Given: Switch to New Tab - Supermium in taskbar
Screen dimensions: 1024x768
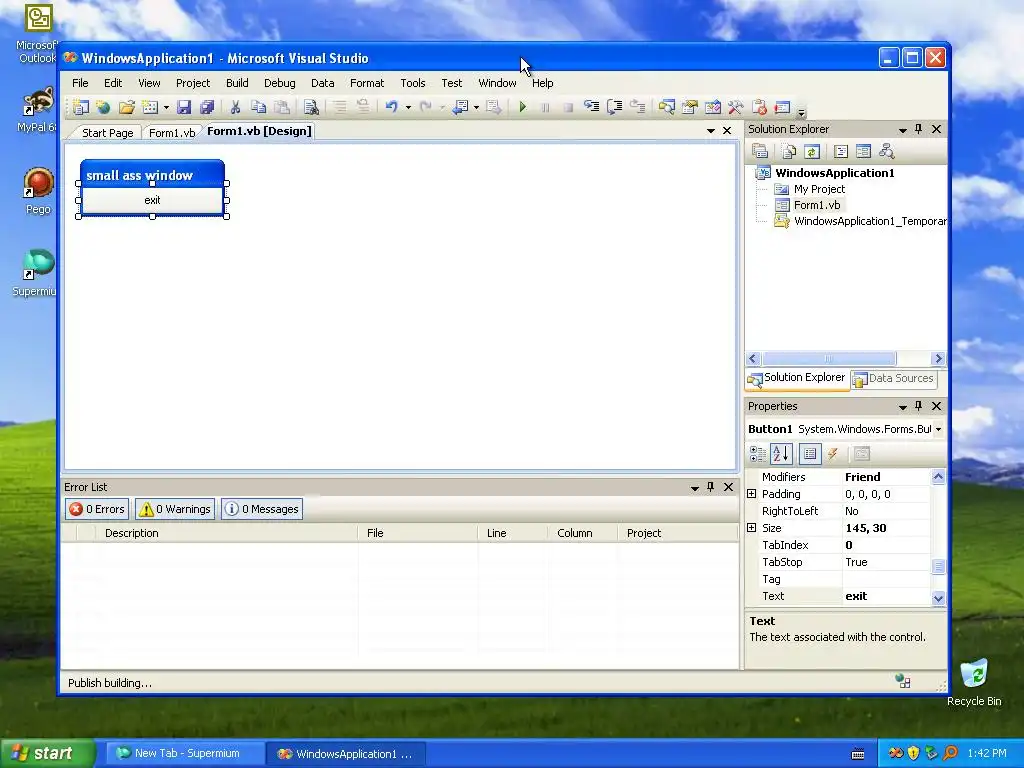Looking at the screenshot, I should tap(185, 754).
